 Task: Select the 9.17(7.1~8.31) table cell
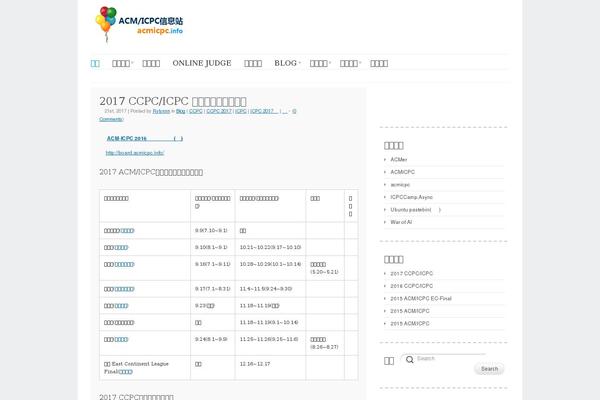pos(212,289)
